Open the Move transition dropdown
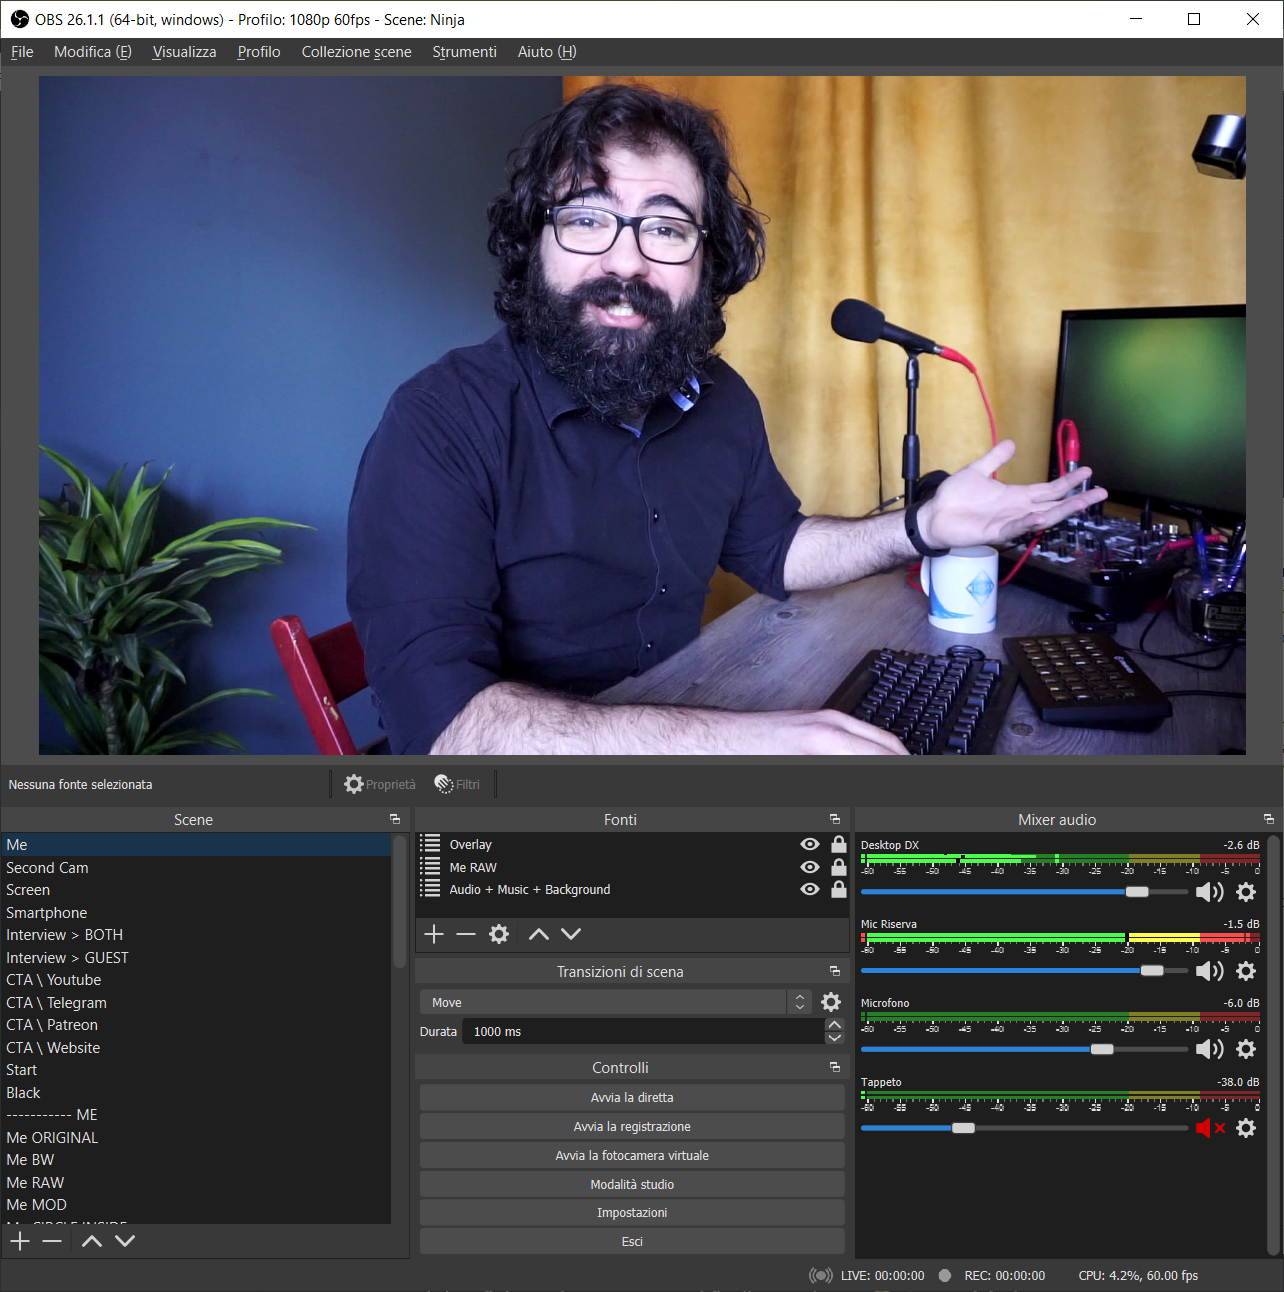This screenshot has width=1284, height=1292. [x=615, y=1002]
